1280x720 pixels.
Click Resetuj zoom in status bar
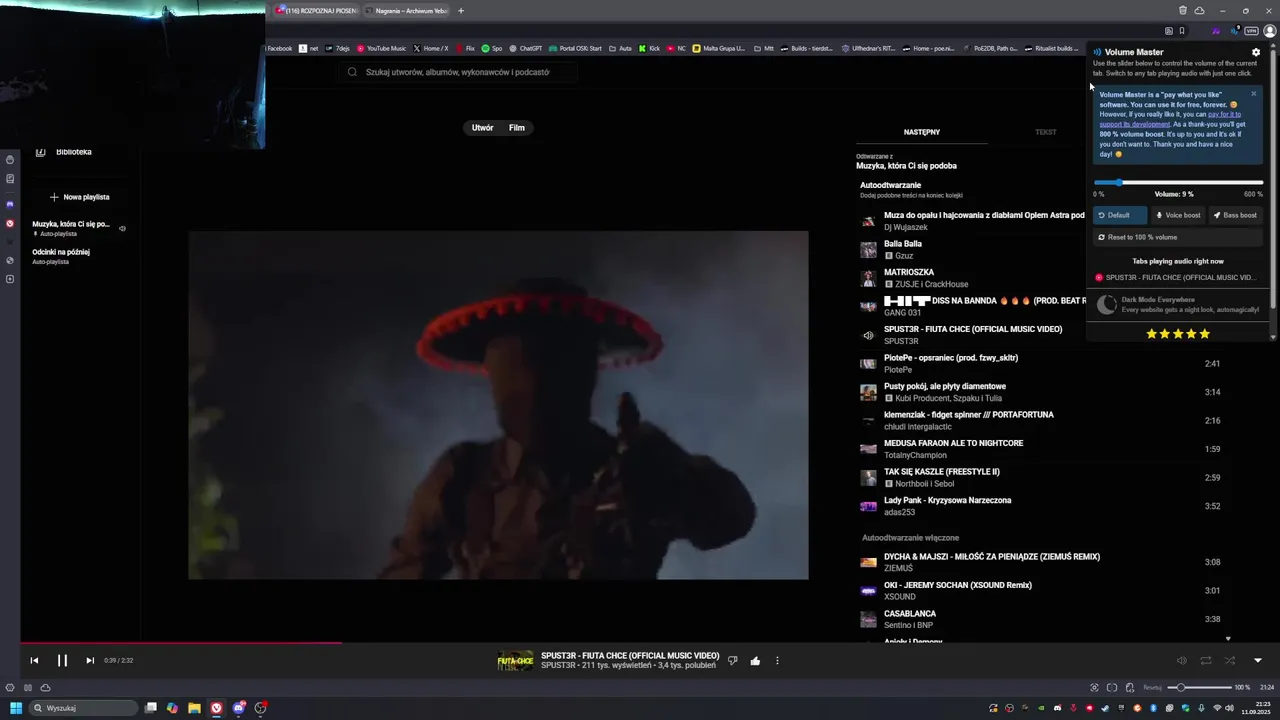pyautogui.click(x=1153, y=688)
